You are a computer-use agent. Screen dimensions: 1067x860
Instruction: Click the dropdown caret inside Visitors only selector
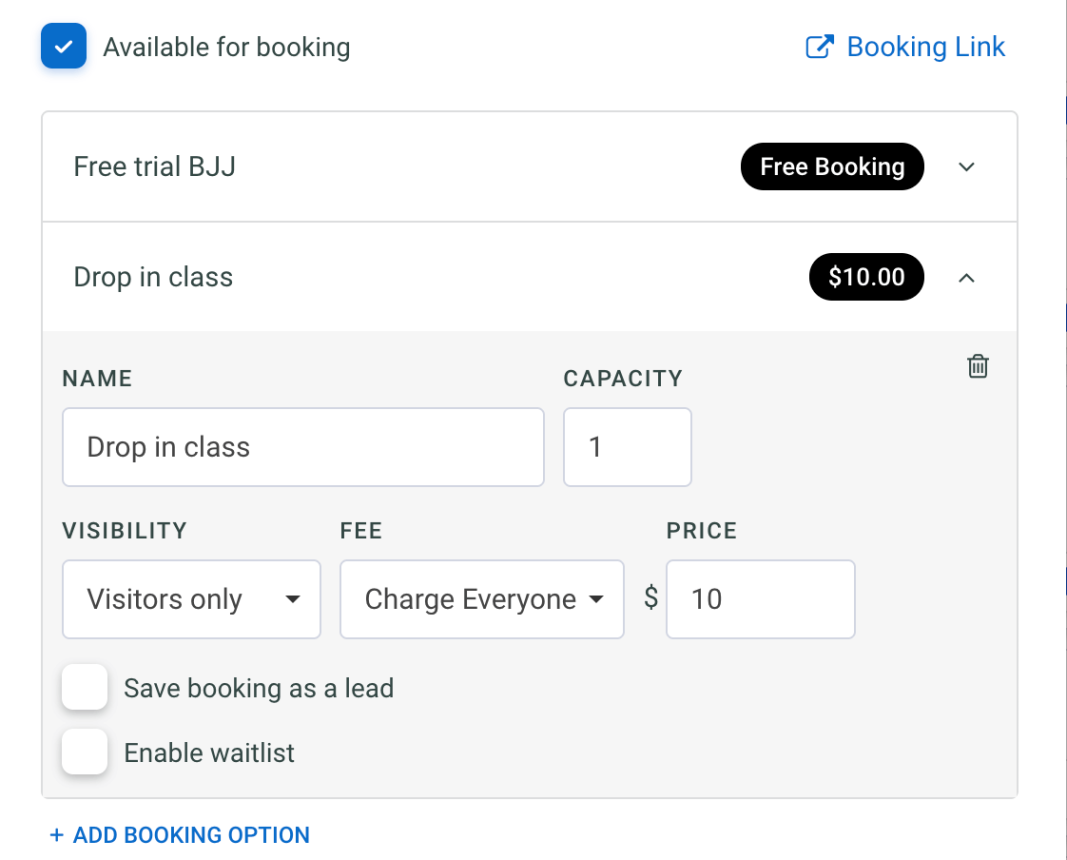click(292, 599)
